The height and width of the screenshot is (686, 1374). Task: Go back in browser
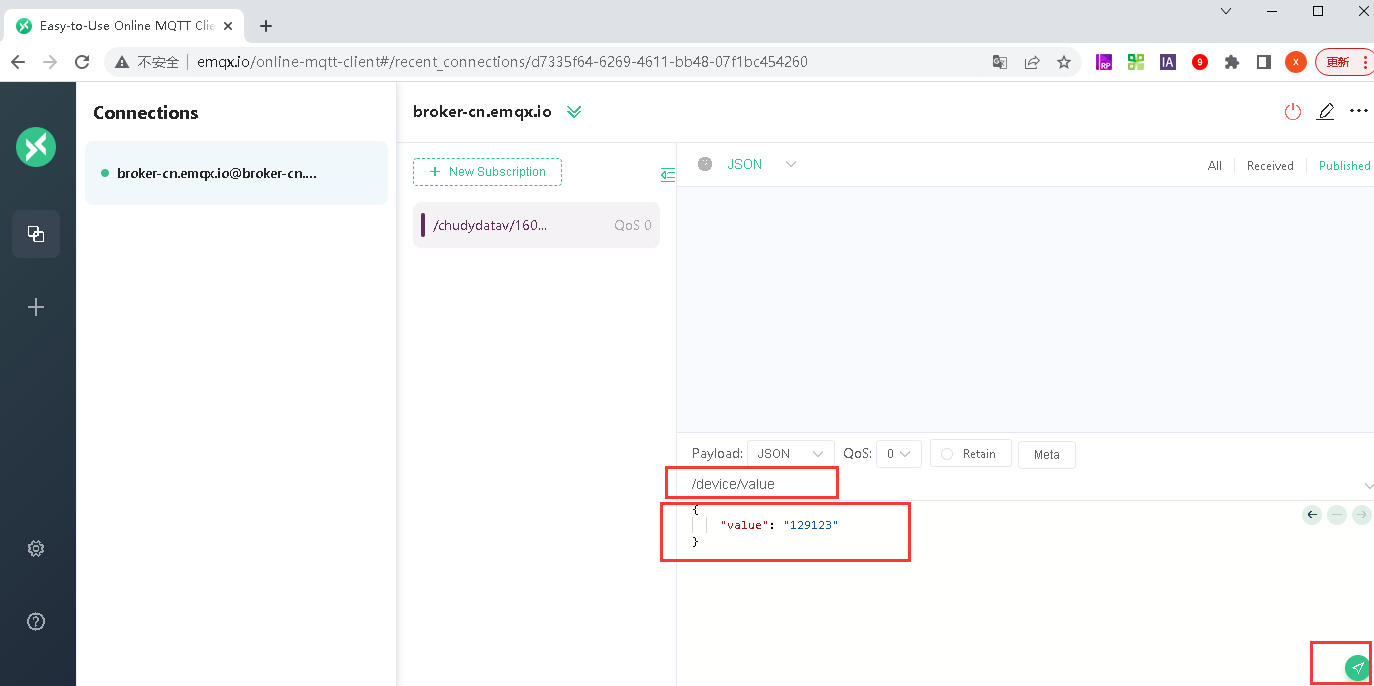(x=18, y=62)
